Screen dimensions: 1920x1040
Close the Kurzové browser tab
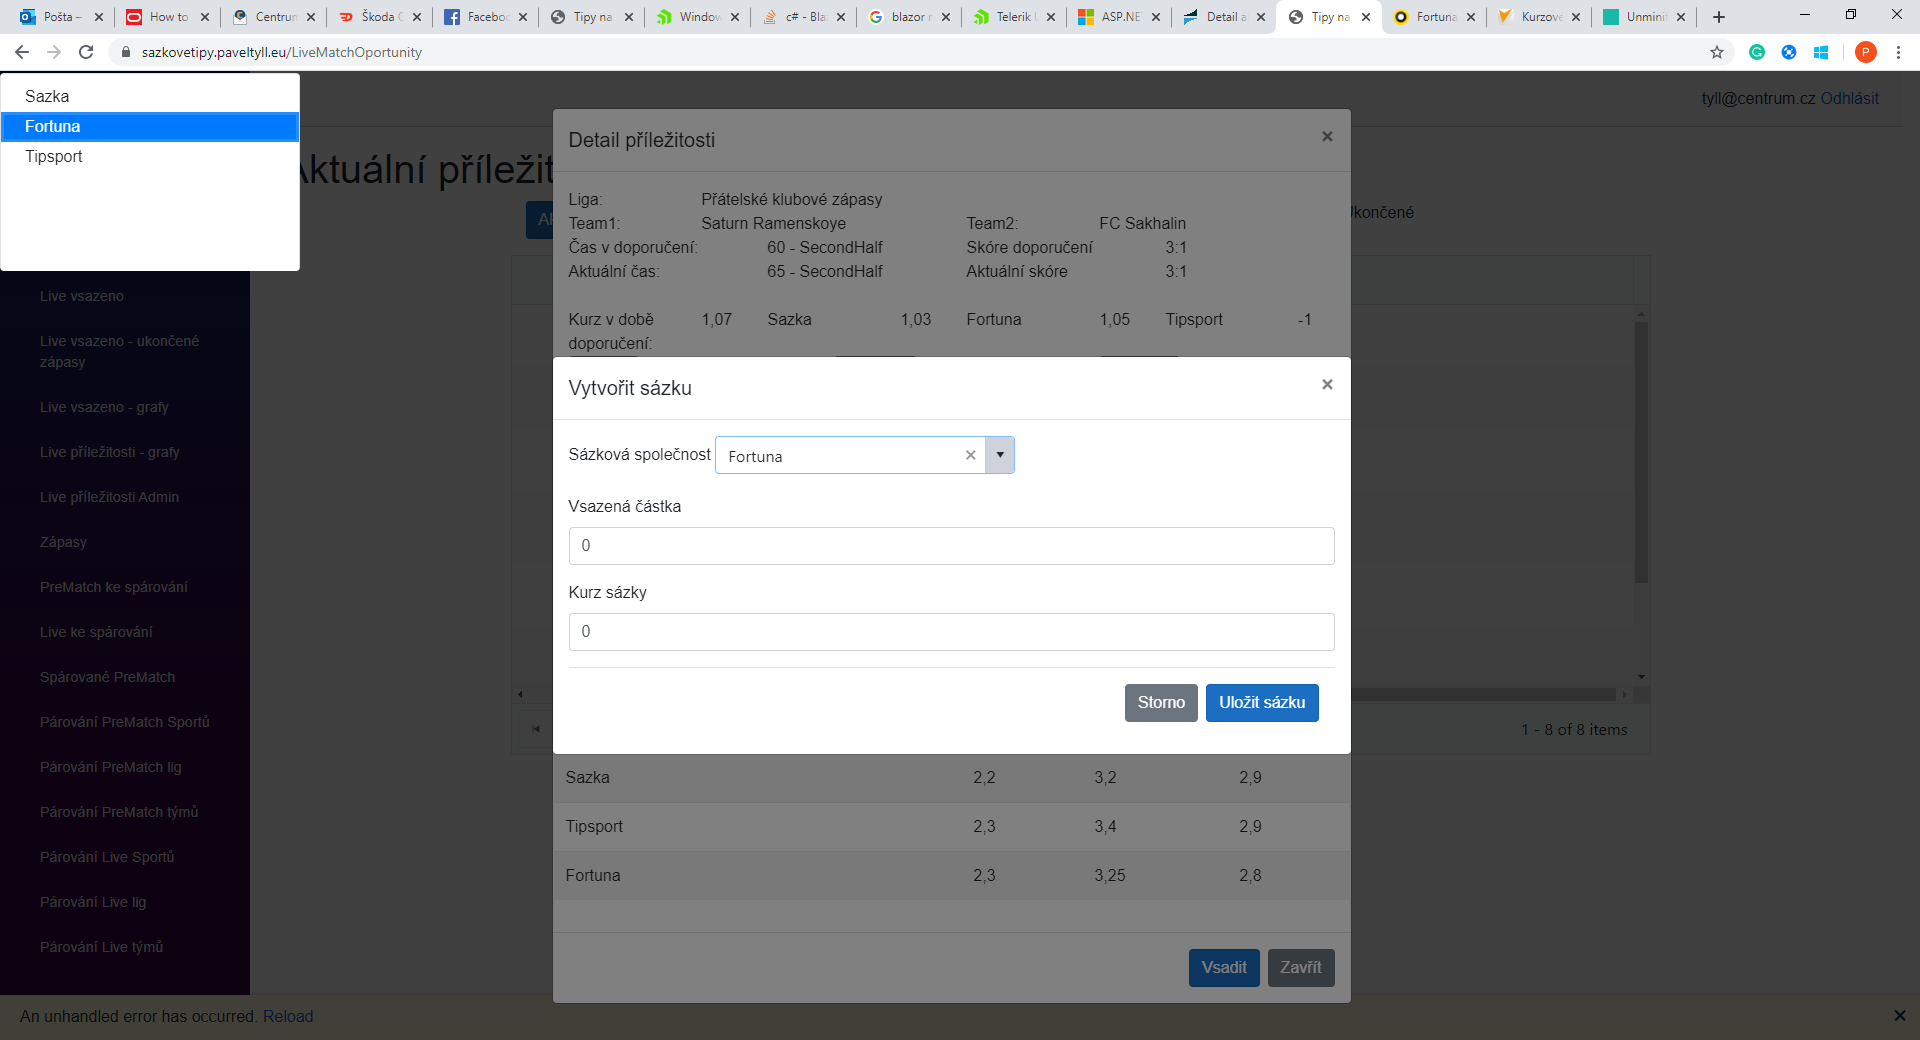point(1576,17)
